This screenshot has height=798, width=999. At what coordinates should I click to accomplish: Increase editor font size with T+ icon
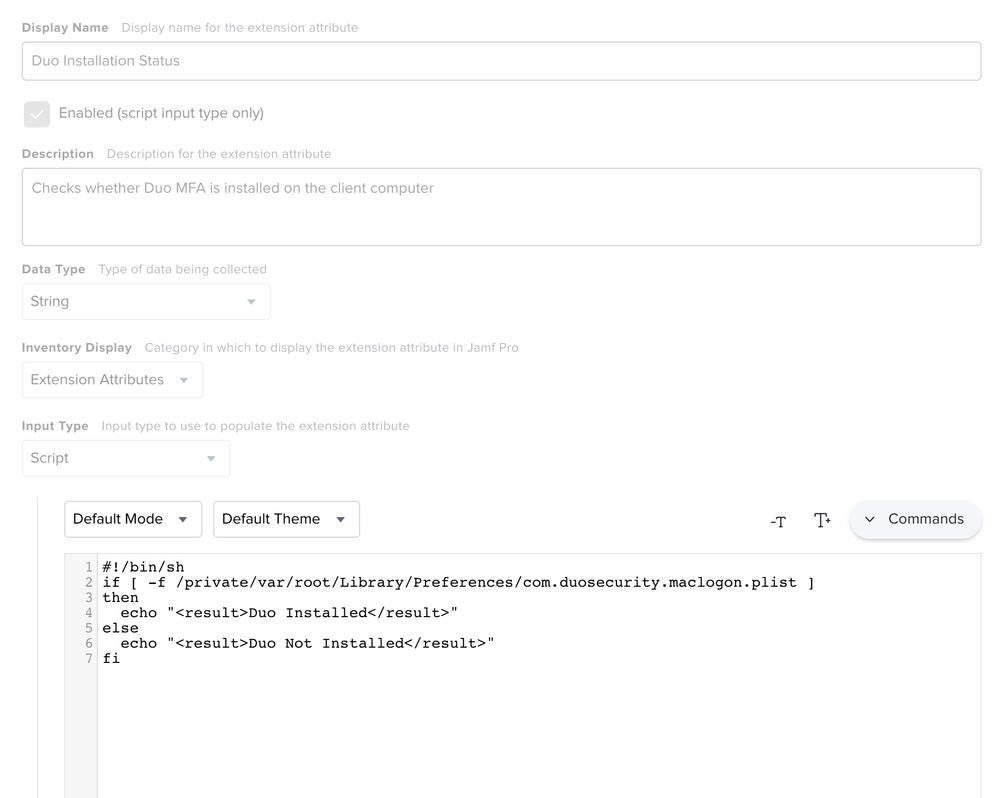click(x=822, y=520)
